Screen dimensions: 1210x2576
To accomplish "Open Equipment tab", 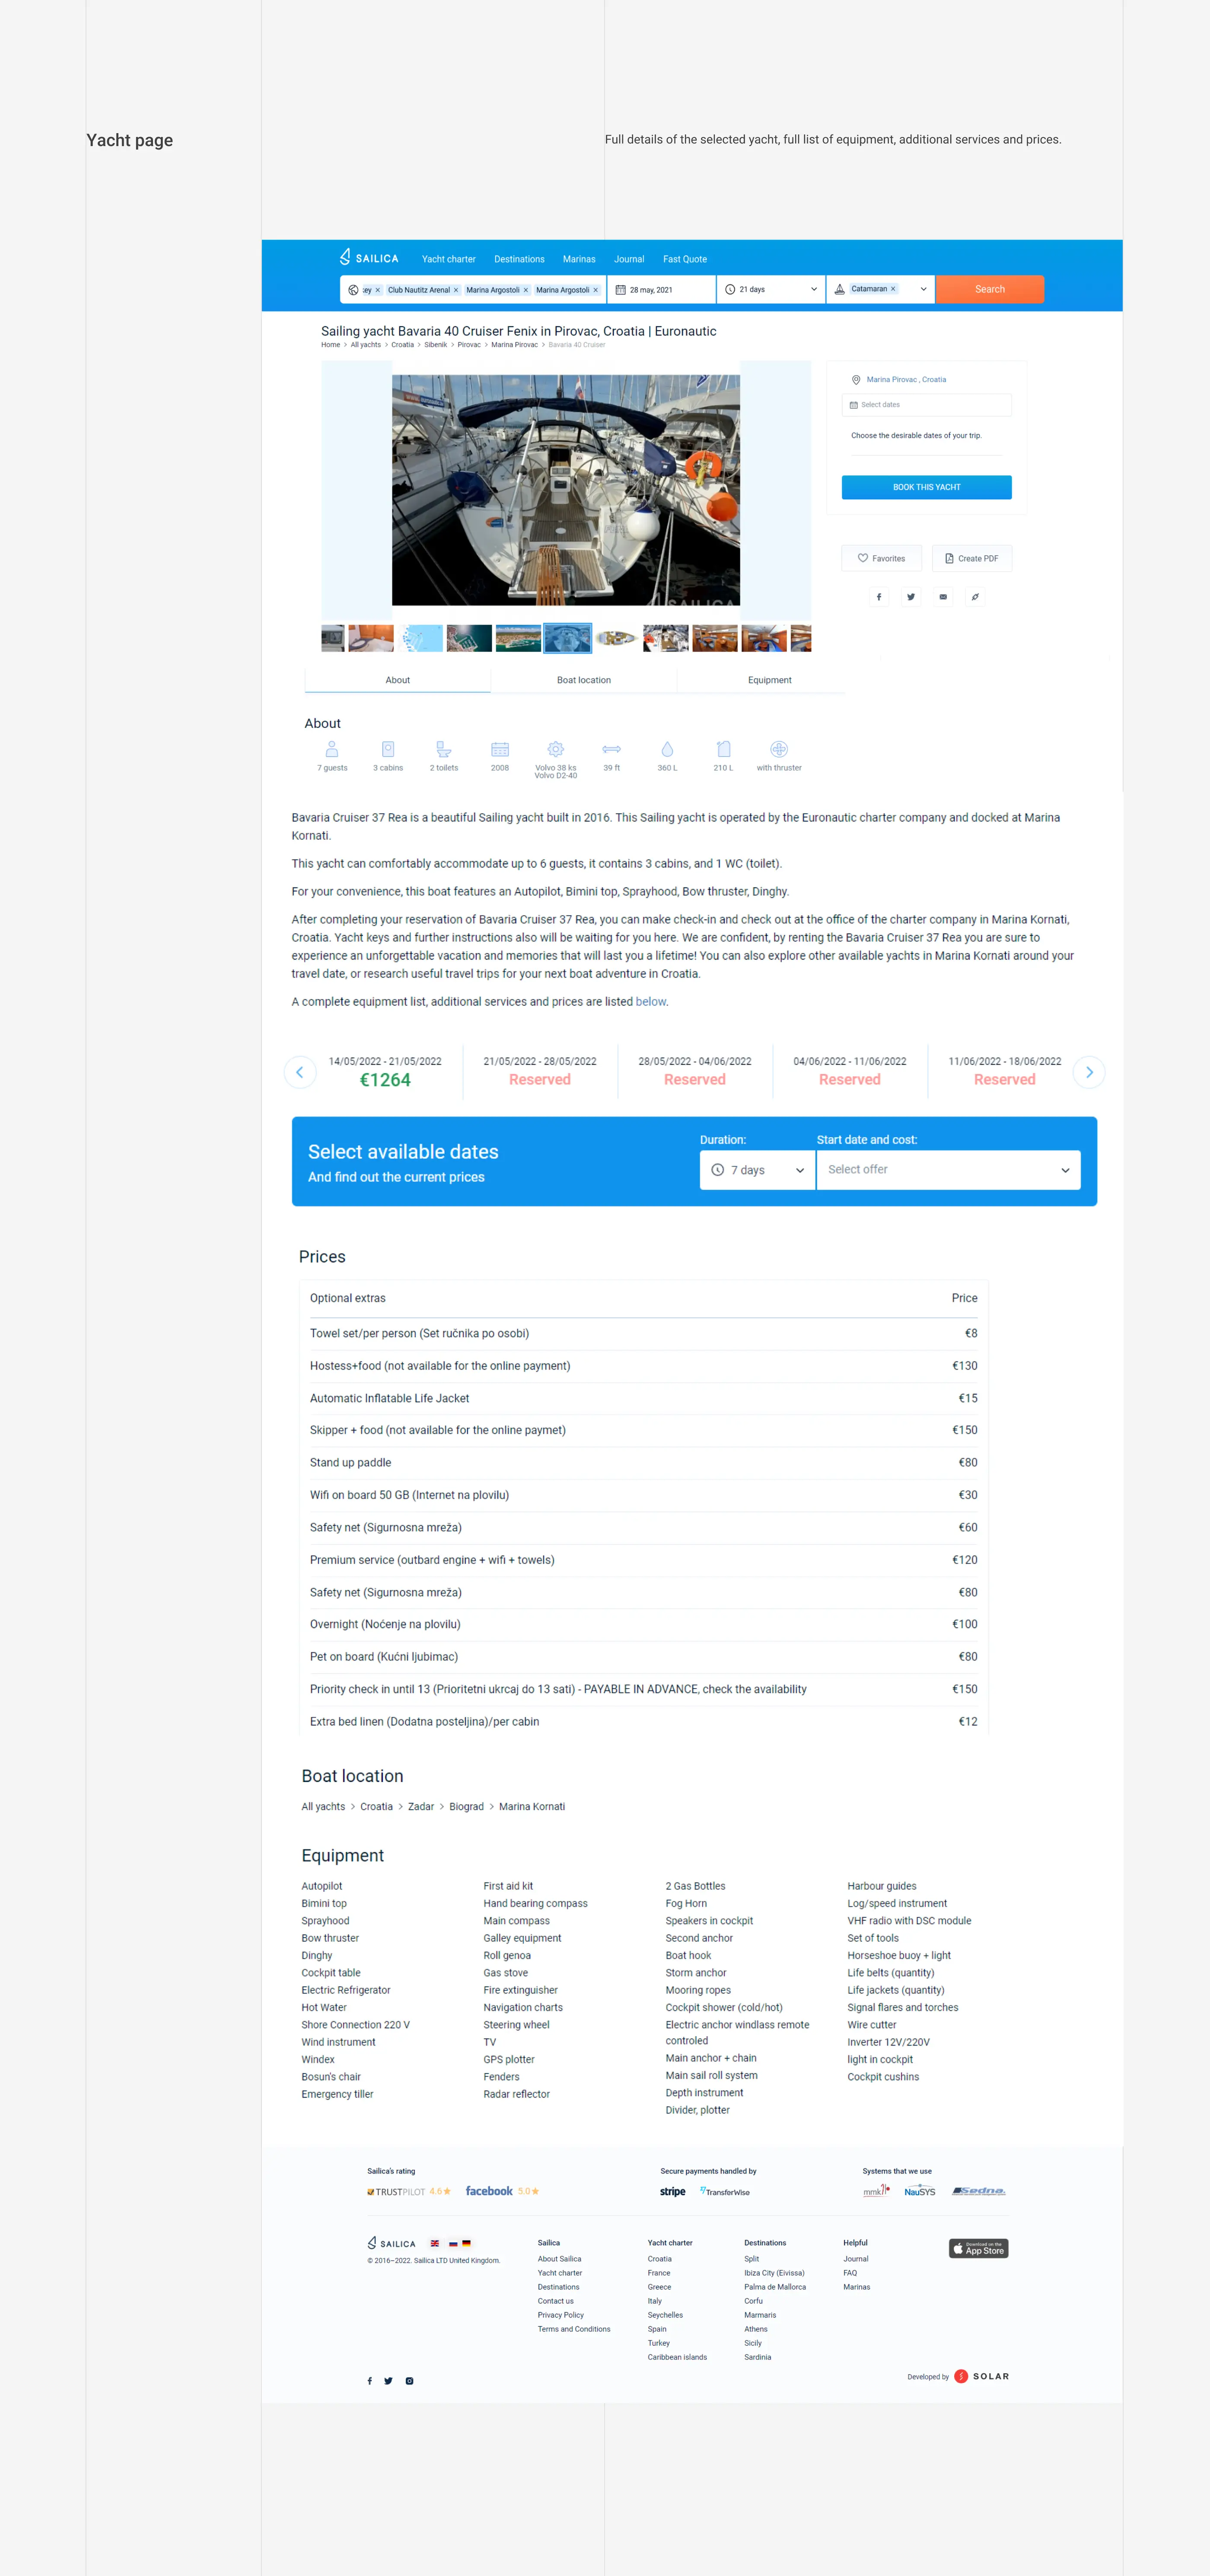I will pyautogui.click(x=769, y=680).
